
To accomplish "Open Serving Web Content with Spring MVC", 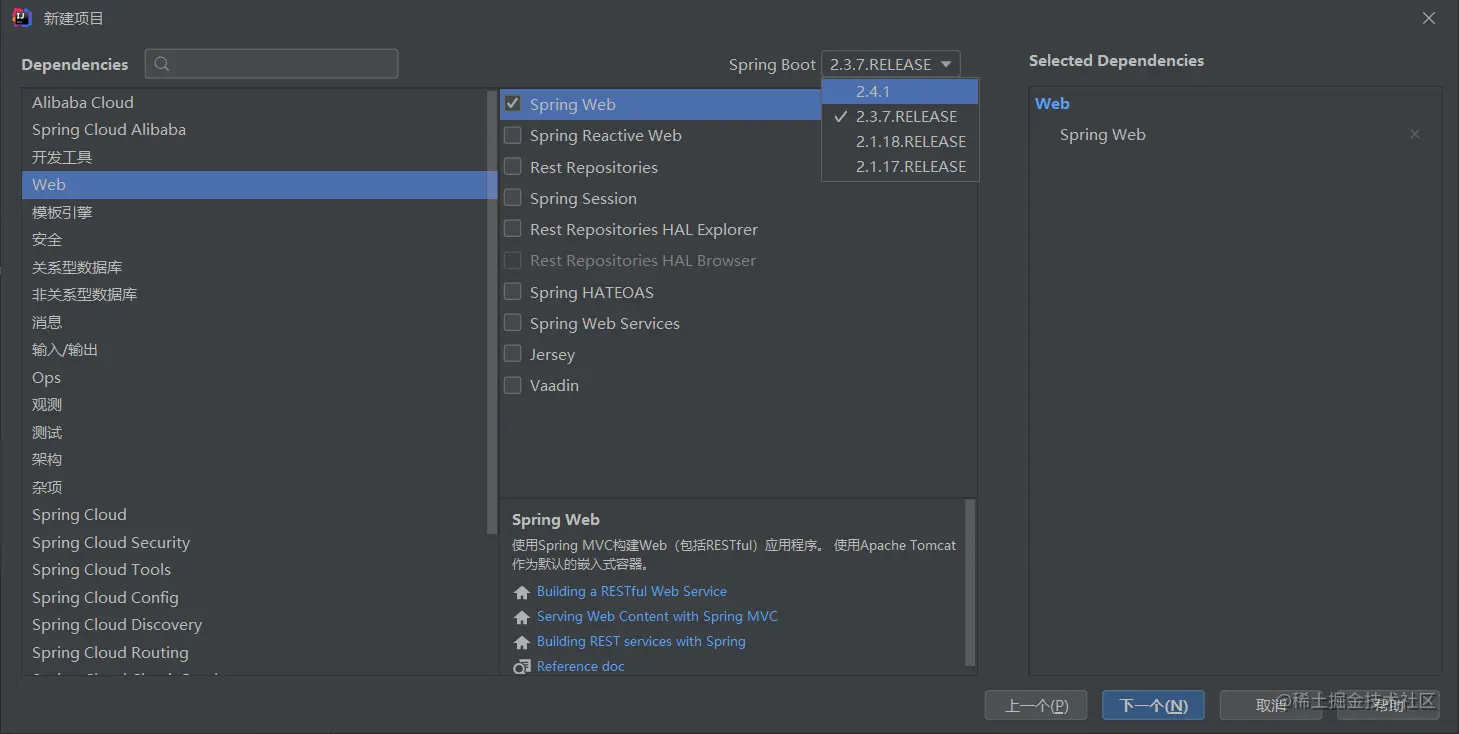I will [657, 616].
